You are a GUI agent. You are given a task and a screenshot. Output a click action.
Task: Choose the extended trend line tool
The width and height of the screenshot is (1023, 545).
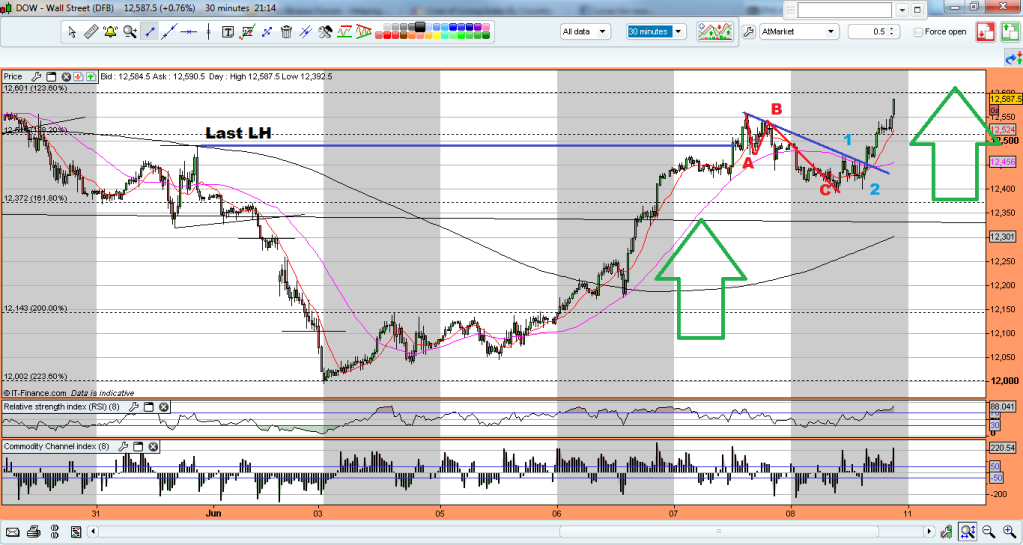point(170,31)
